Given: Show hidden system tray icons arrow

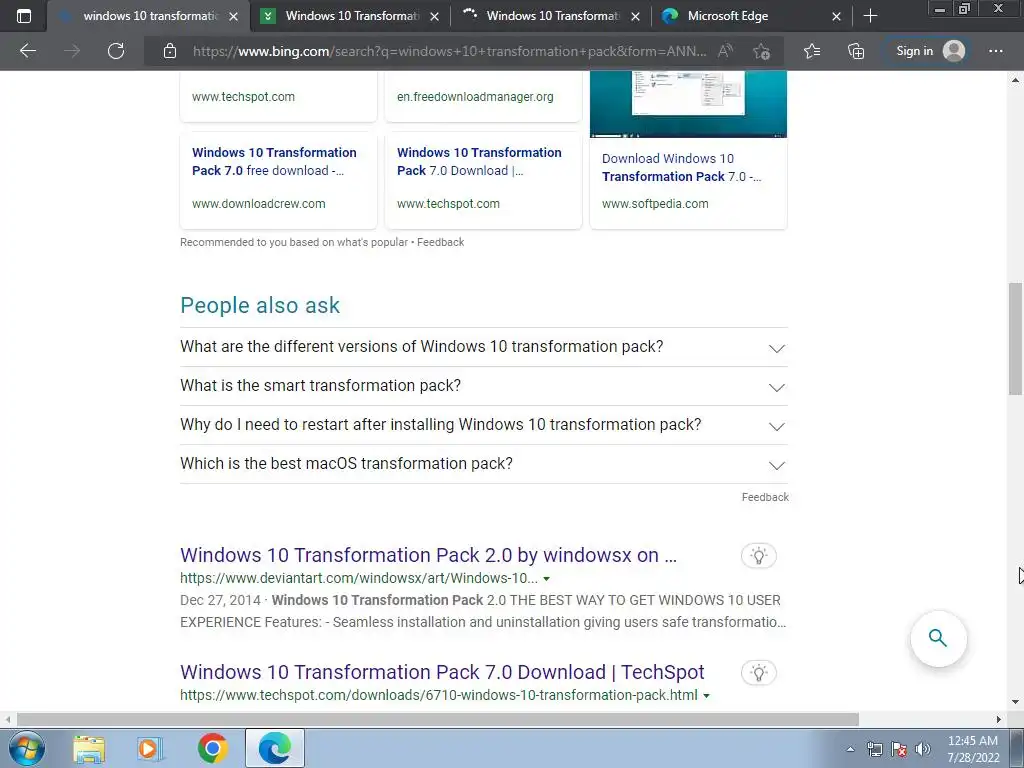Looking at the screenshot, I should pos(850,749).
